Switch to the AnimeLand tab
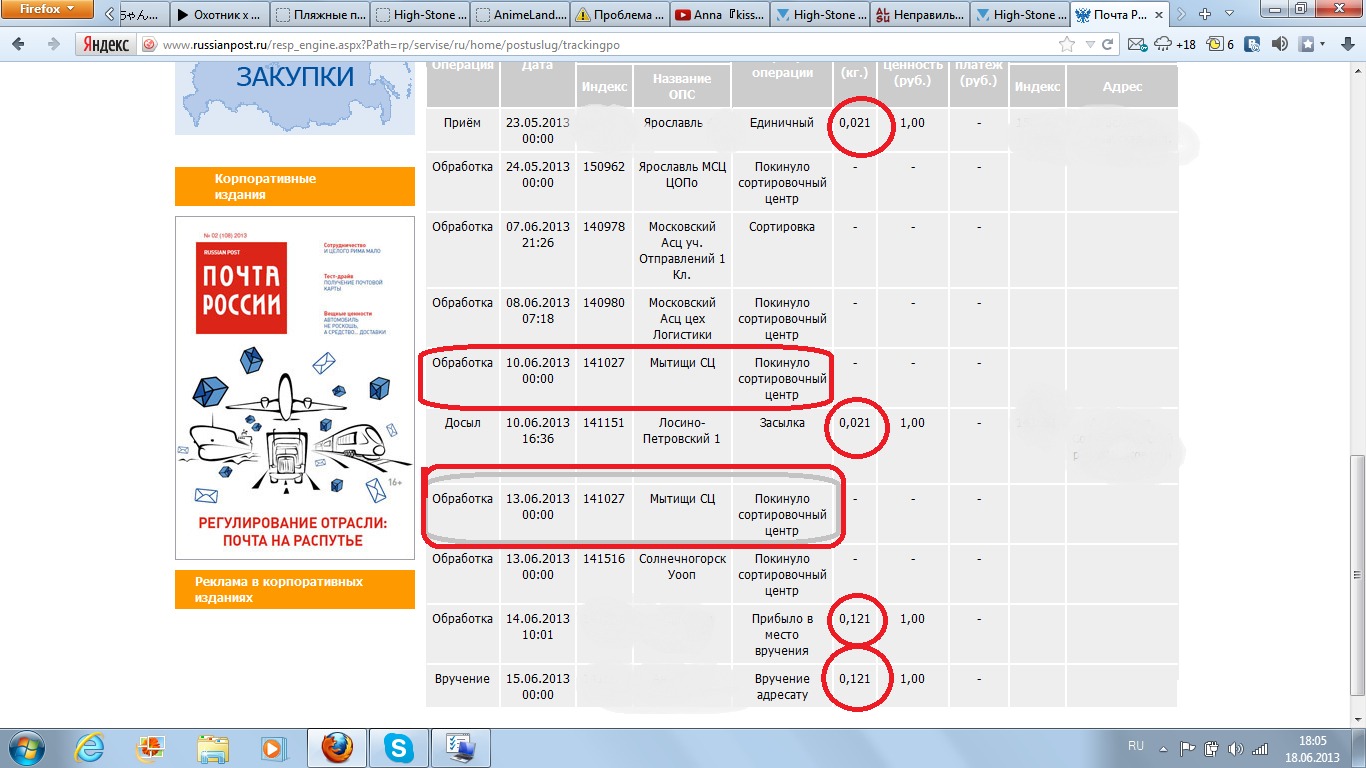Image resolution: width=1366 pixels, height=768 pixels. pos(520,15)
